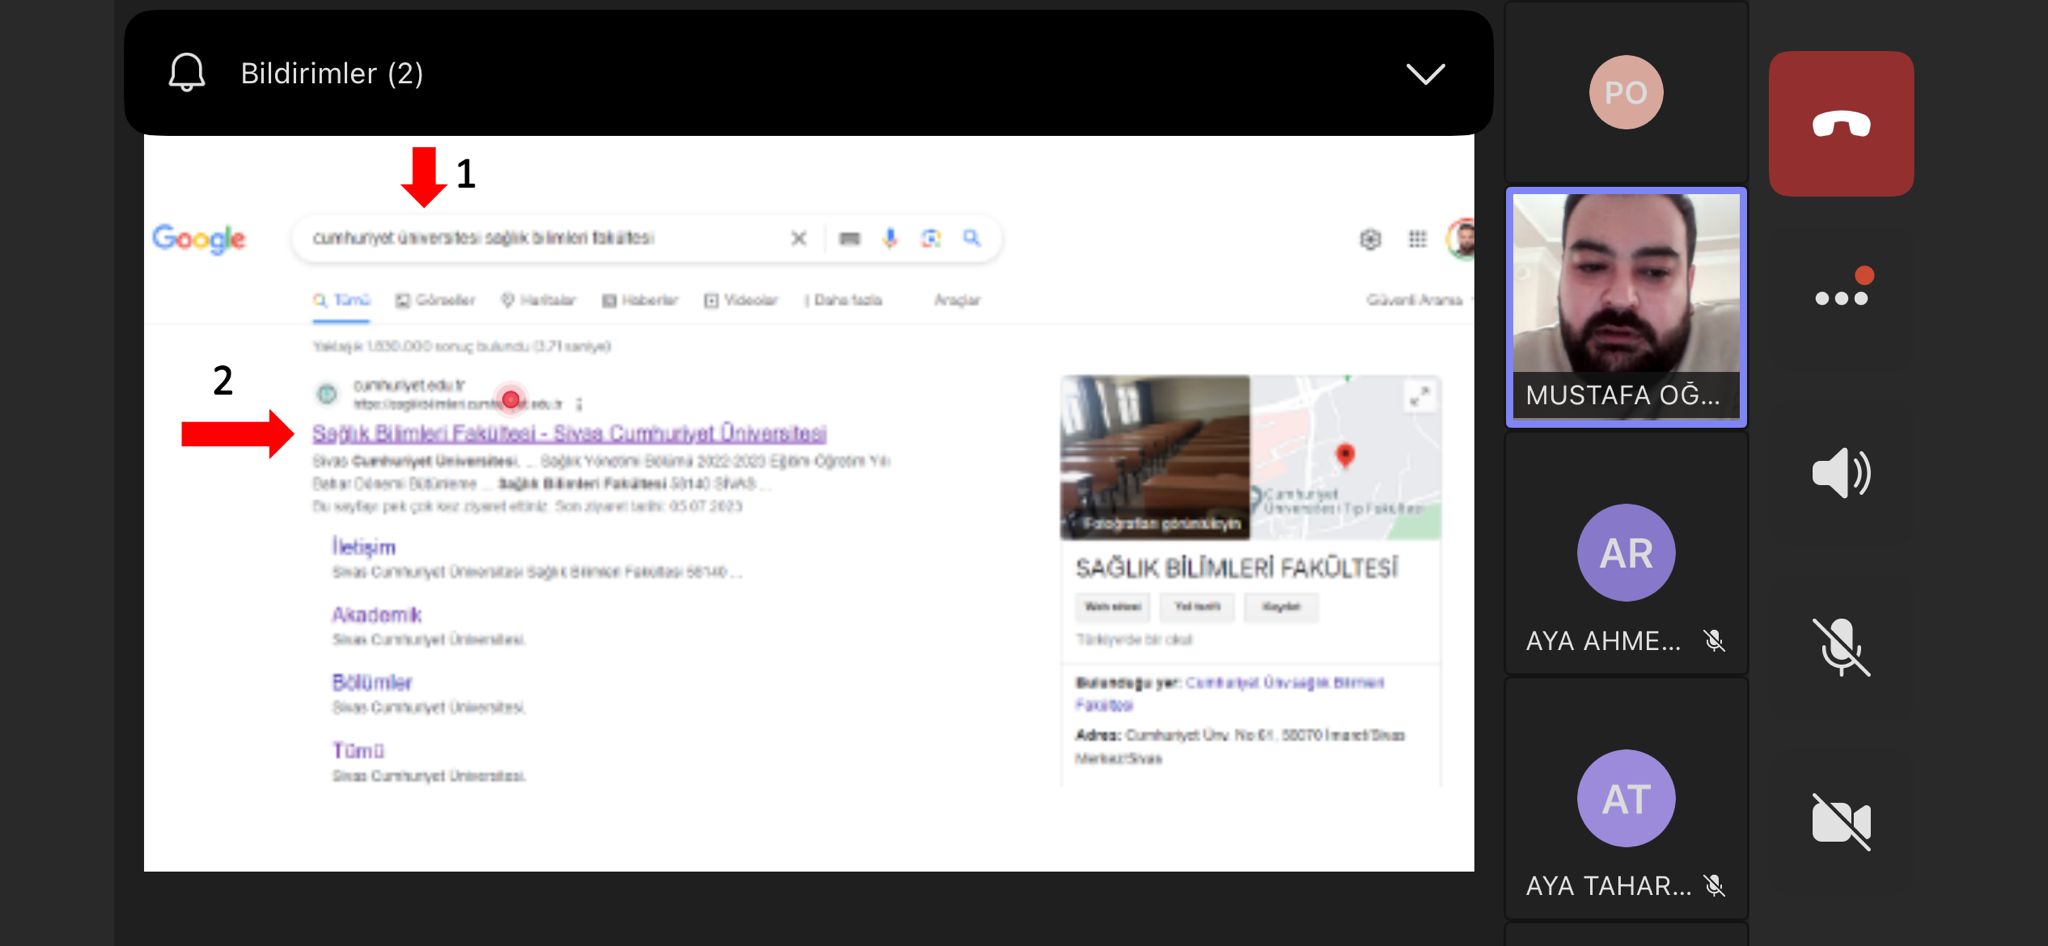Unmute the crossed-out microphone

coord(1840,647)
